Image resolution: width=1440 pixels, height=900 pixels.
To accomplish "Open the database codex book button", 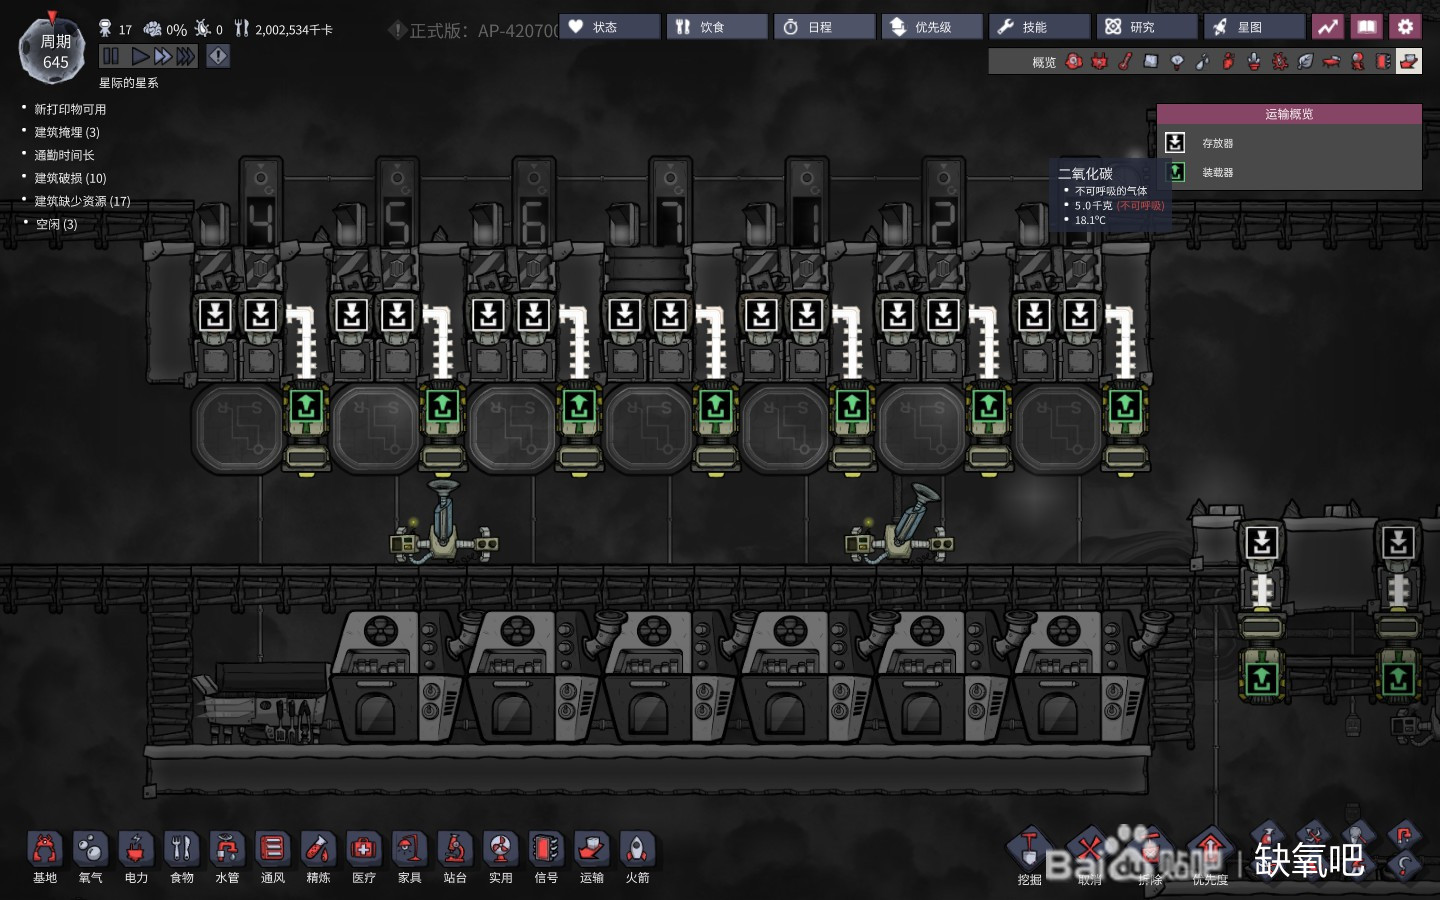I will pos(1366,27).
